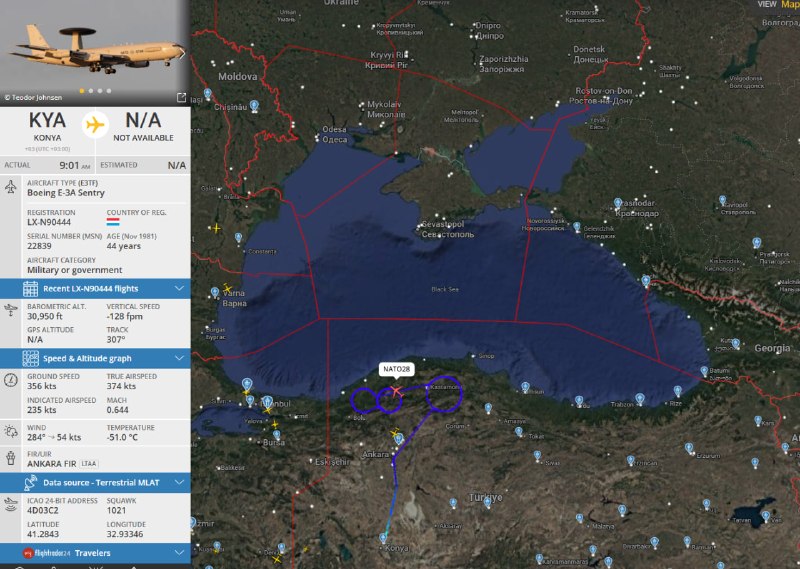Open the VIEW menu at top right
The image size is (800, 569).
(766, 4)
